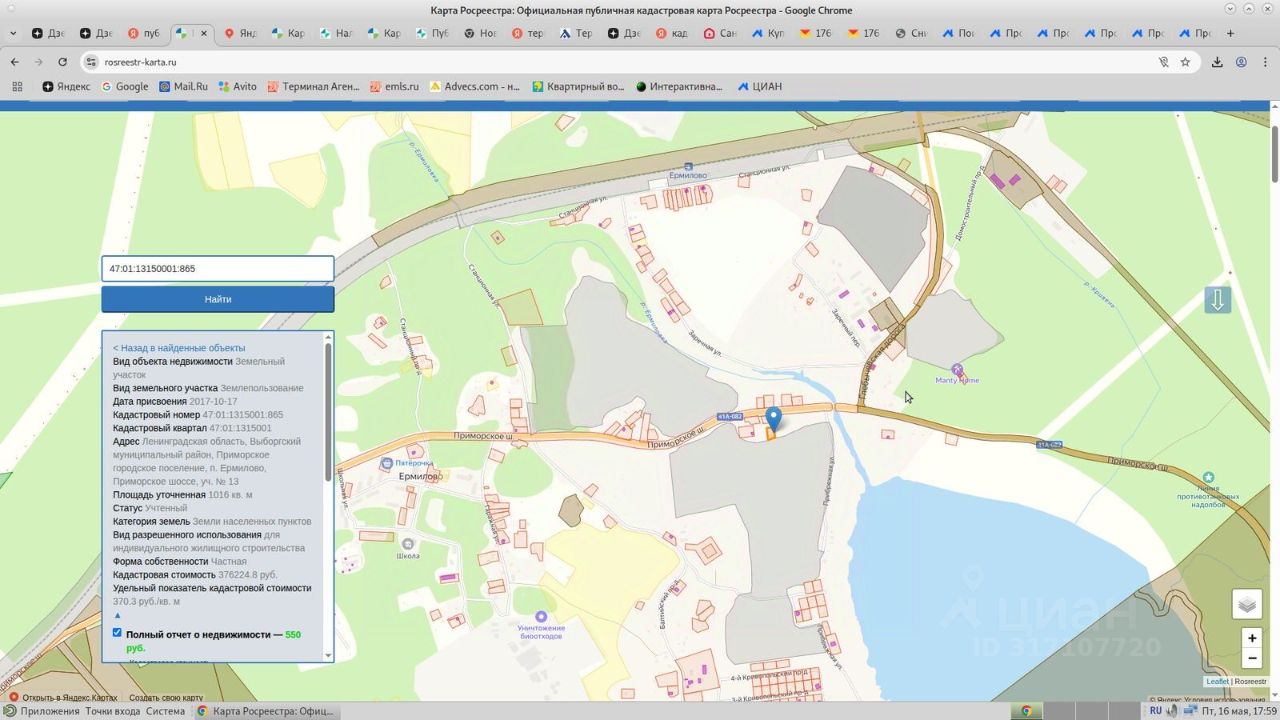Viewport: 1280px width, 720px height.
Task: Open the map layers selector
Action: click(x=1246, y=604)
